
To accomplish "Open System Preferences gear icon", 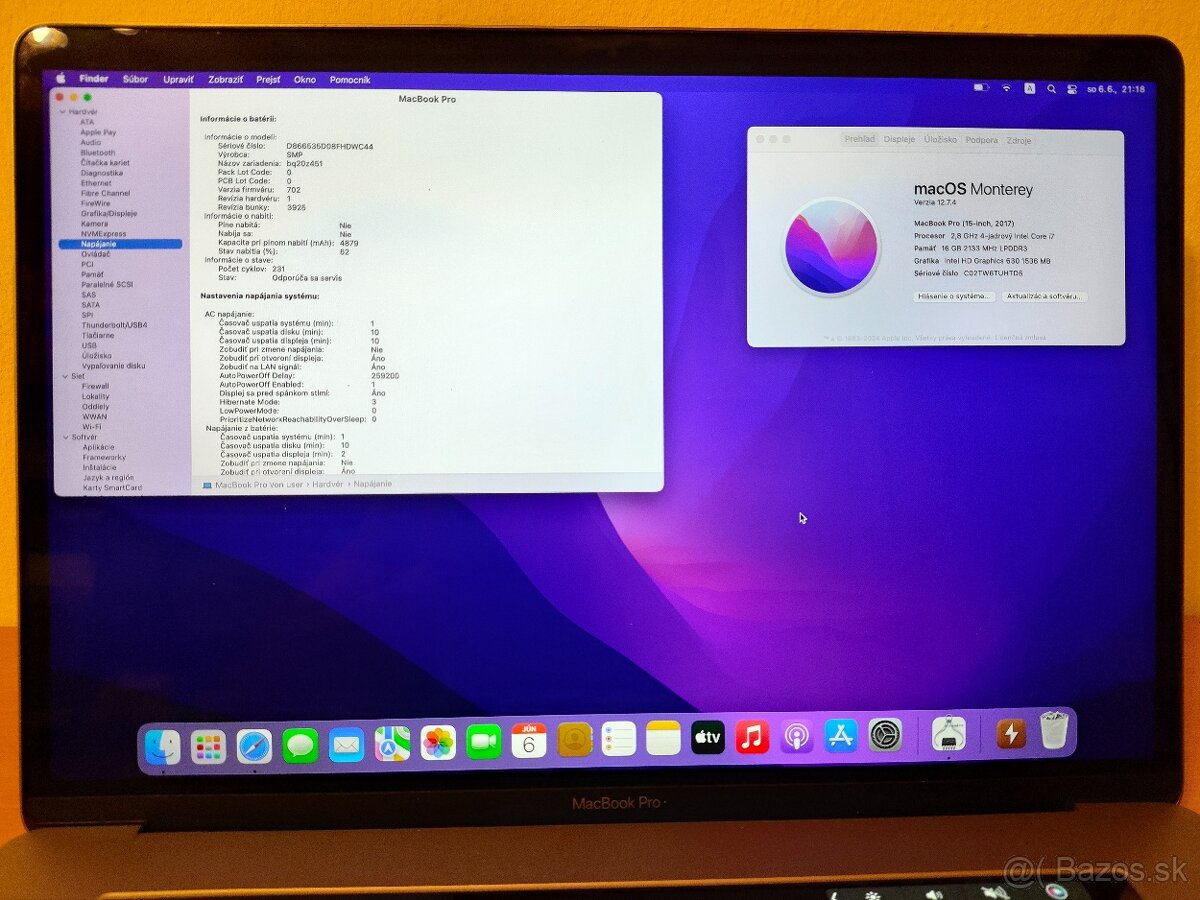I will tap(885, 735).
